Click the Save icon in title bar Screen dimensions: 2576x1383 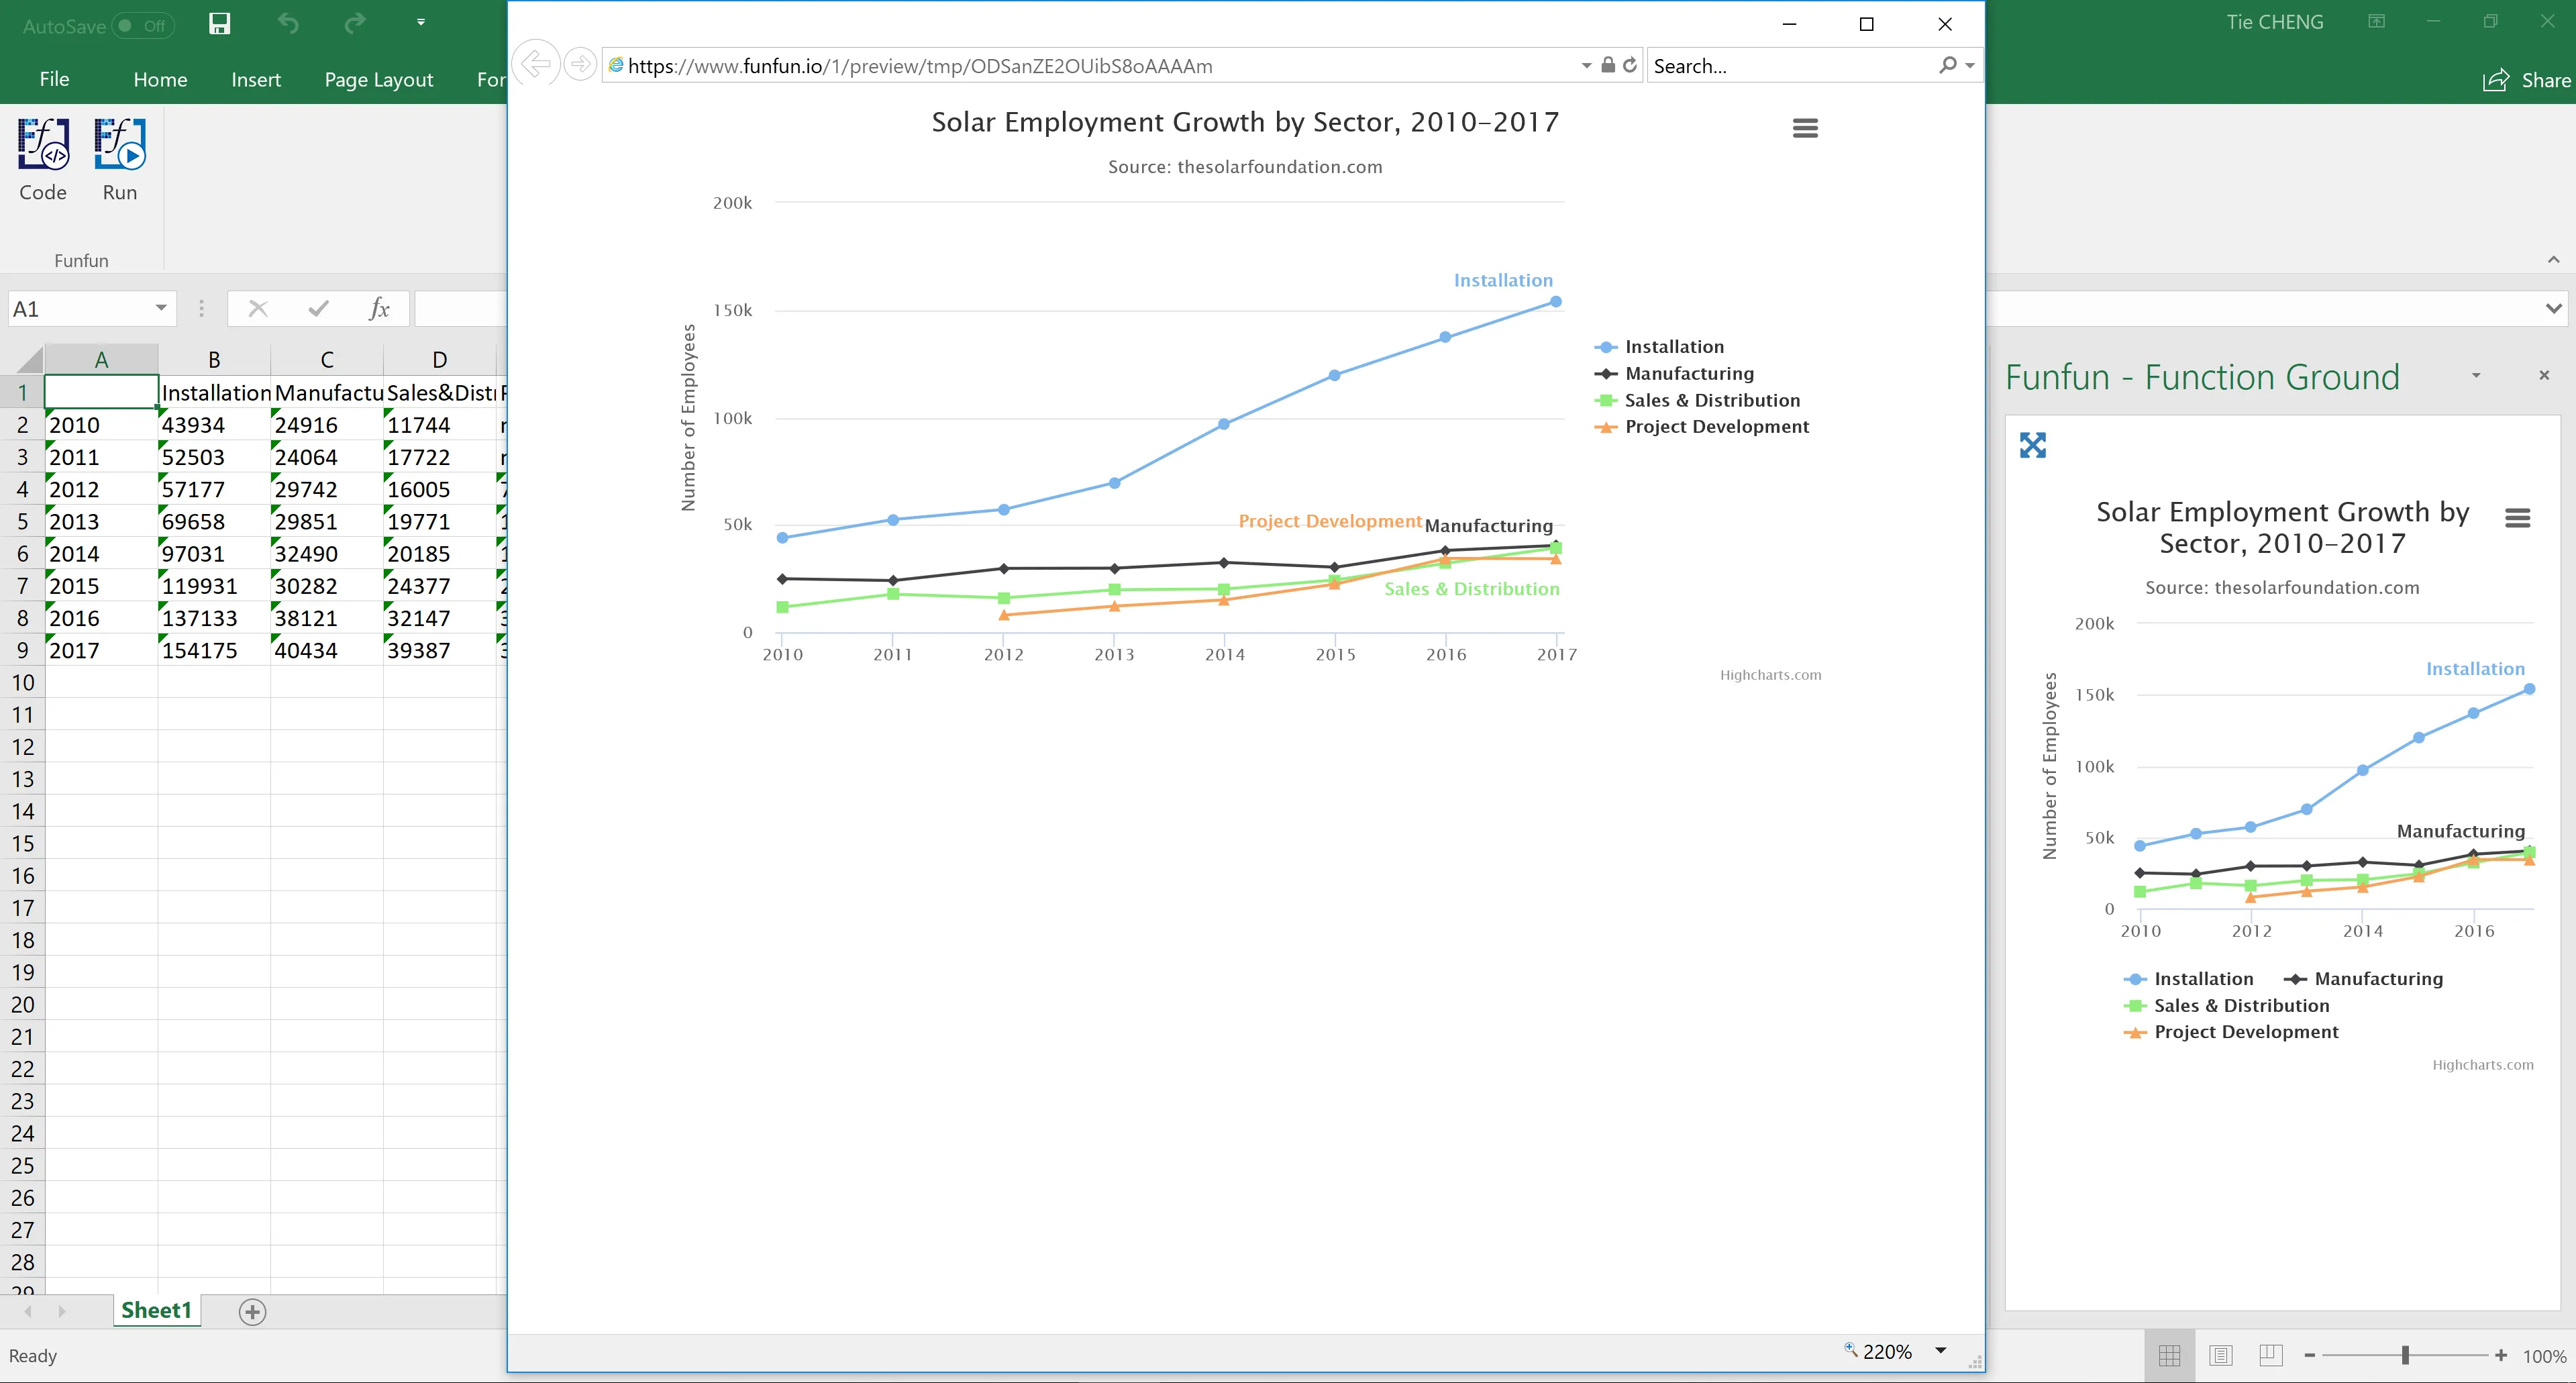click(220, 24)
